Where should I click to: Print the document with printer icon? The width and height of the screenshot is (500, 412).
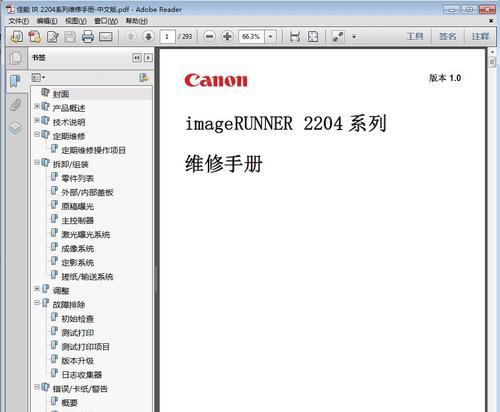pyautogui.click(x=88, y=36)
